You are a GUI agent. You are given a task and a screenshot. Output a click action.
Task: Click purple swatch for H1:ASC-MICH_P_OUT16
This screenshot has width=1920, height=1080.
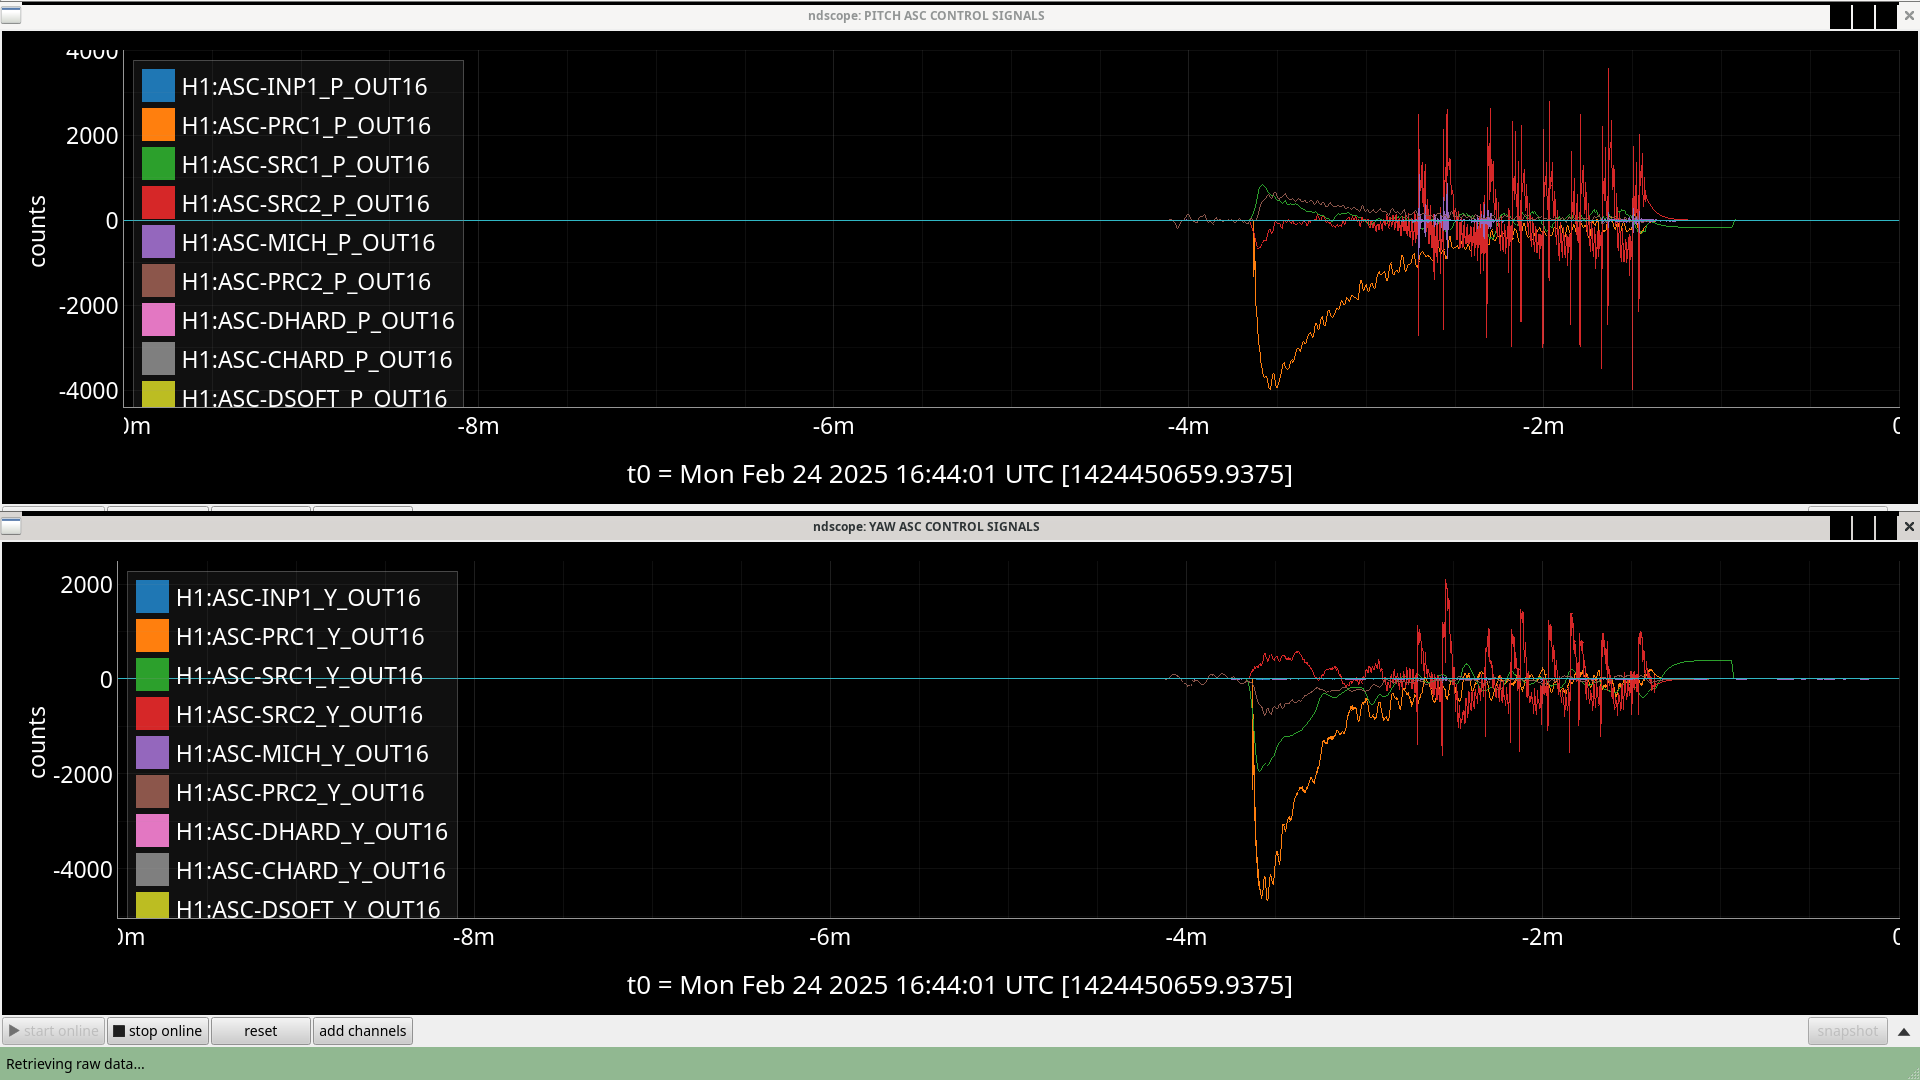158,242
